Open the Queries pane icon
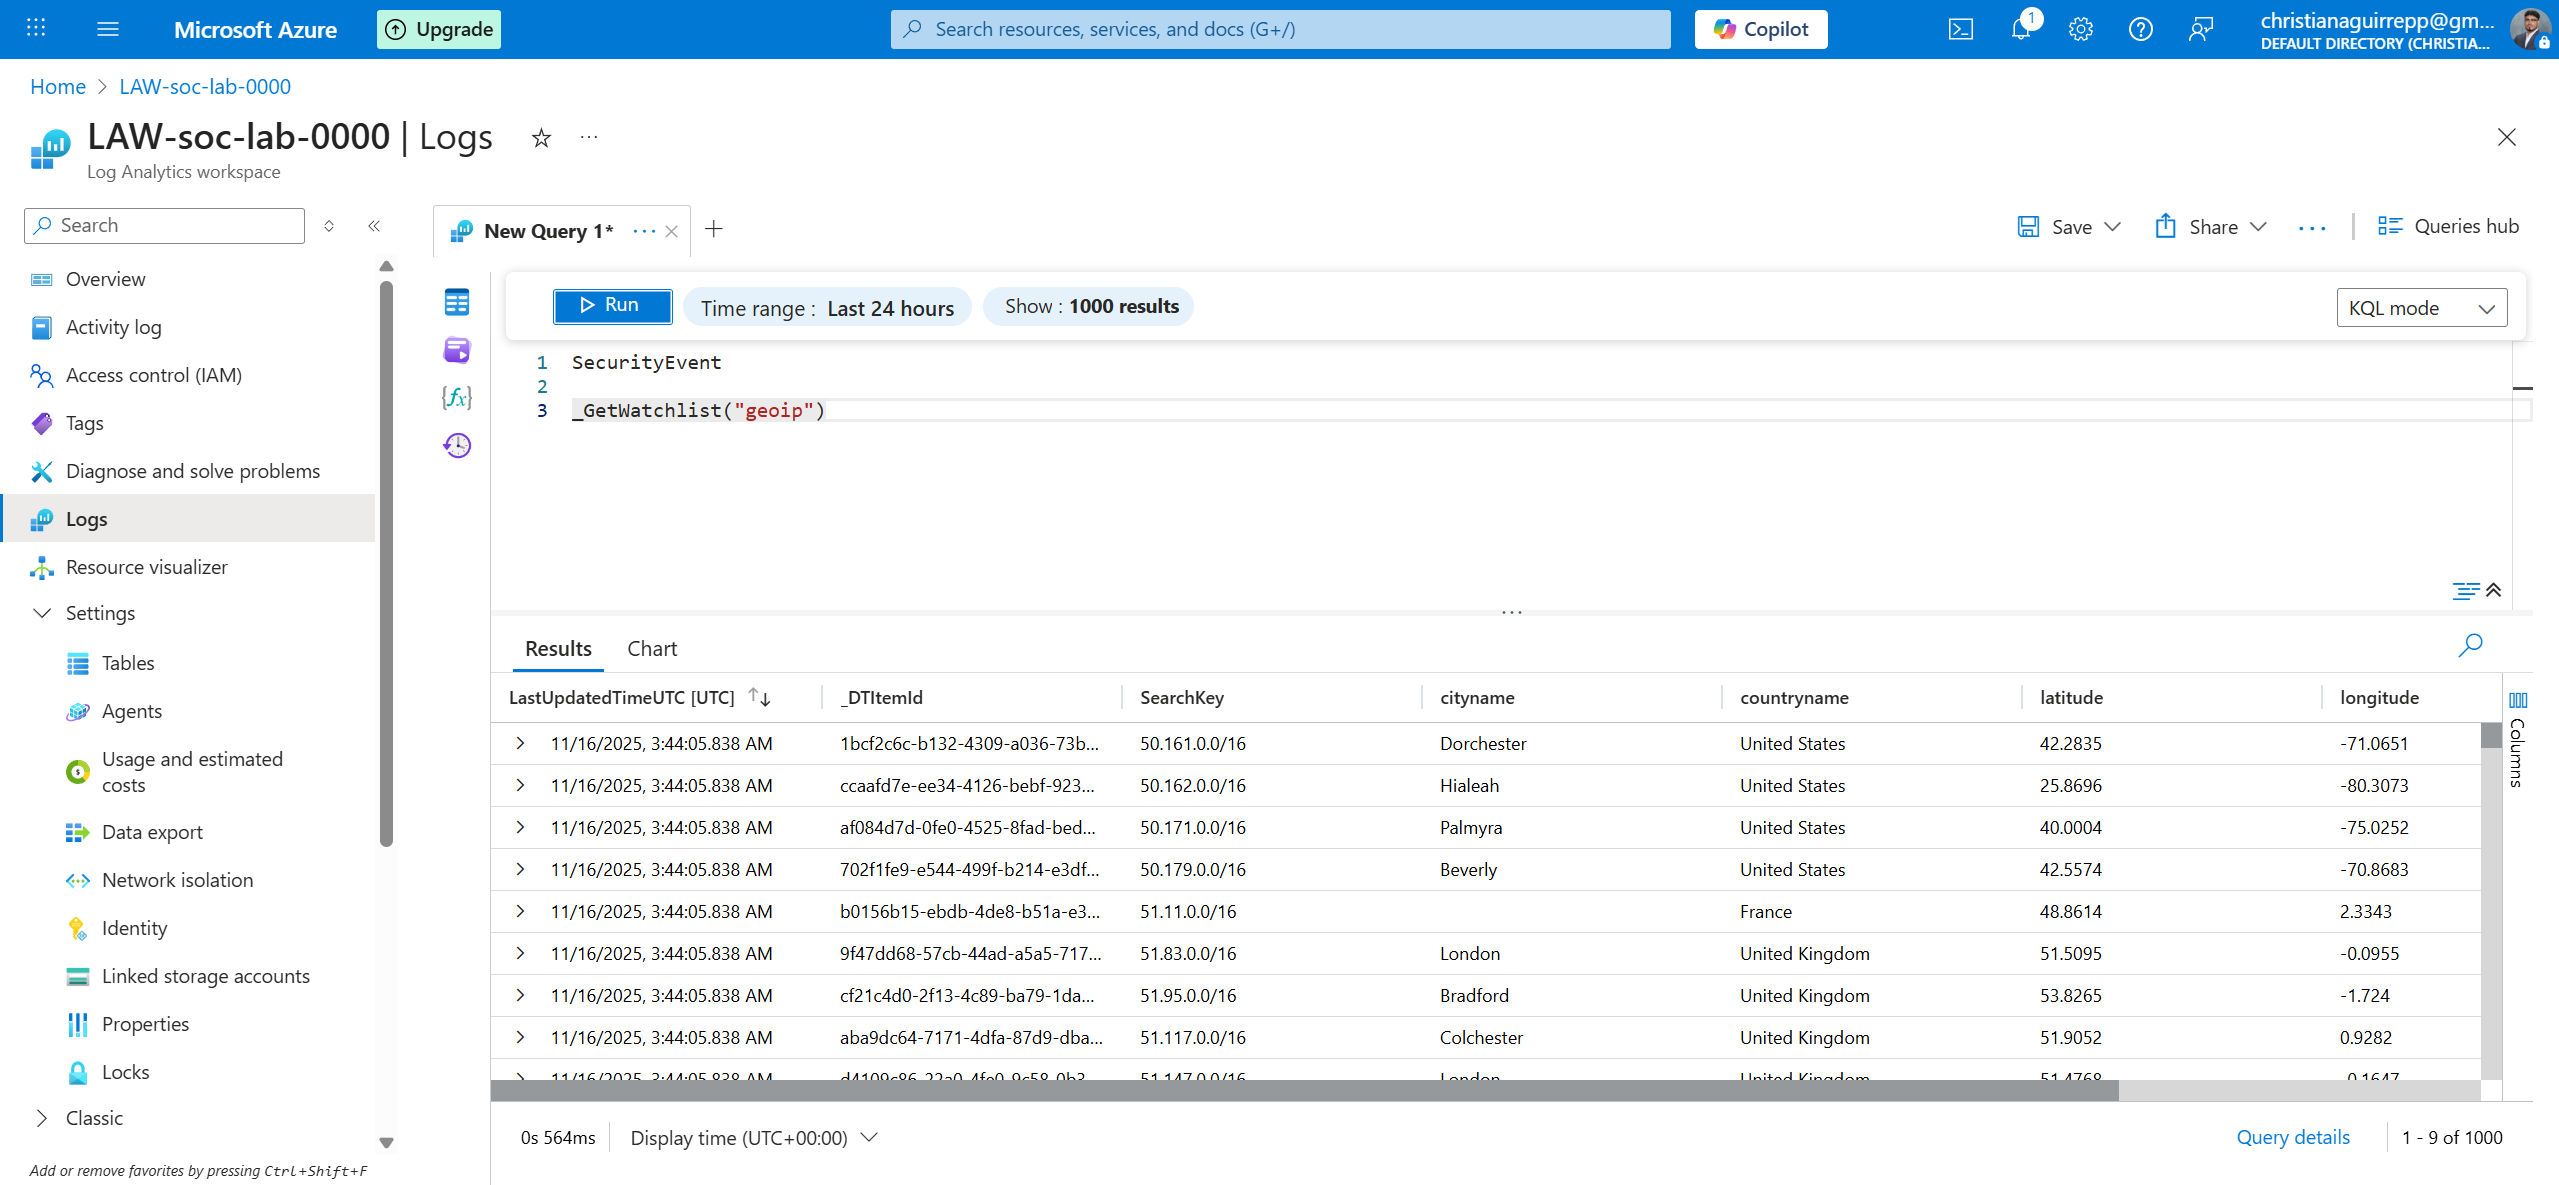2559x1185 pixels. (457, 350)
